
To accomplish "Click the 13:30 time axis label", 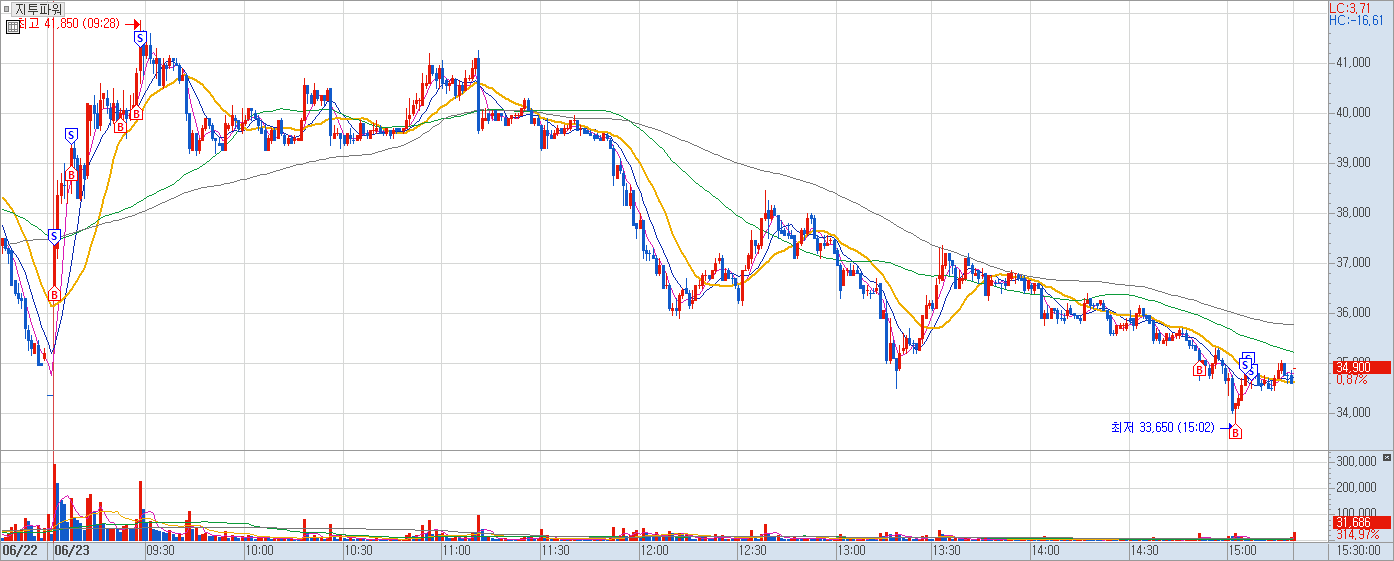I will click(x=947, y=550).
